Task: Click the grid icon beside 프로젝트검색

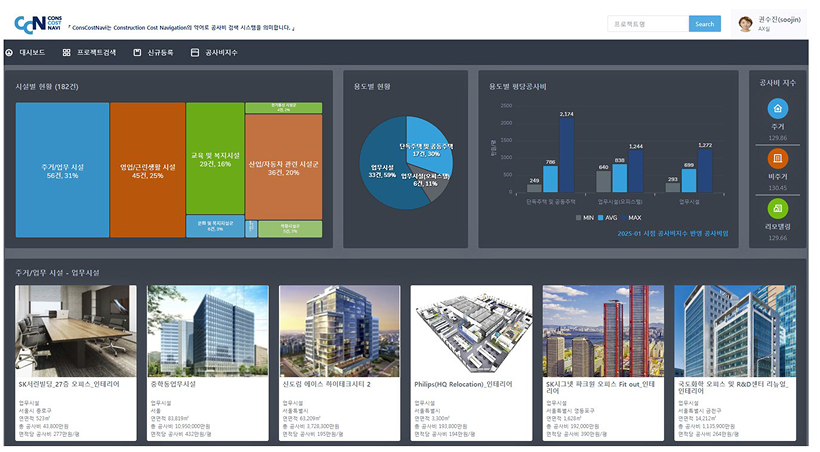Action: click(x=66, y=52)
